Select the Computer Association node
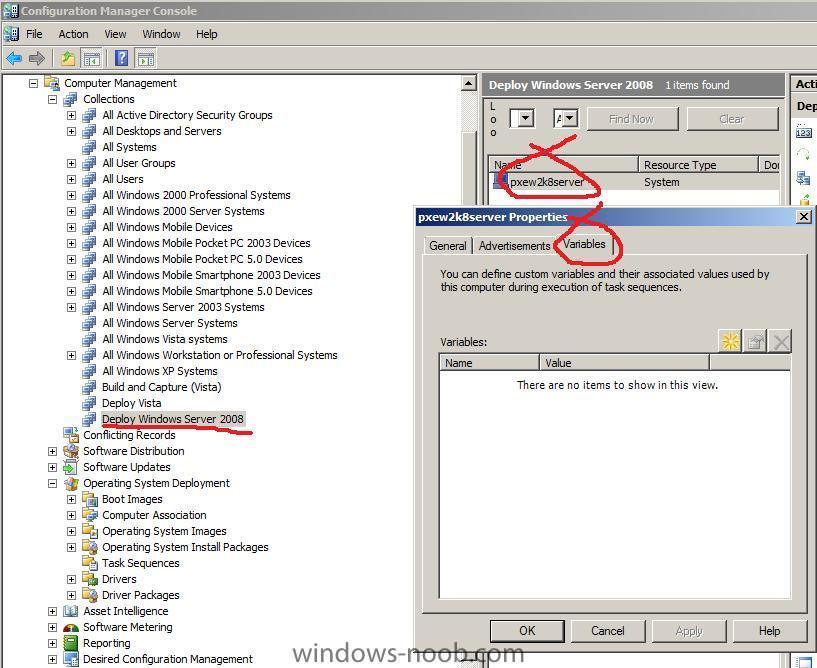817x668 pixels. pyautogui.click(x=154, y=515)
